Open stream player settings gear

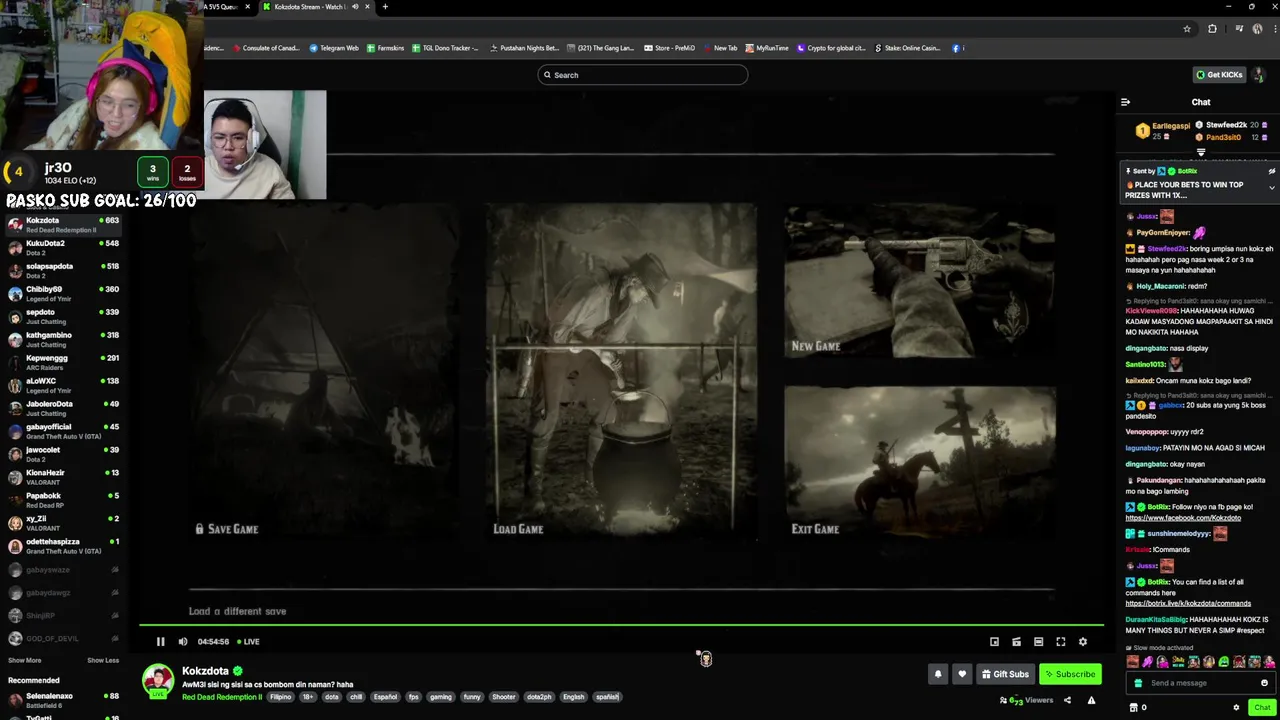[x=1082, y=642]
